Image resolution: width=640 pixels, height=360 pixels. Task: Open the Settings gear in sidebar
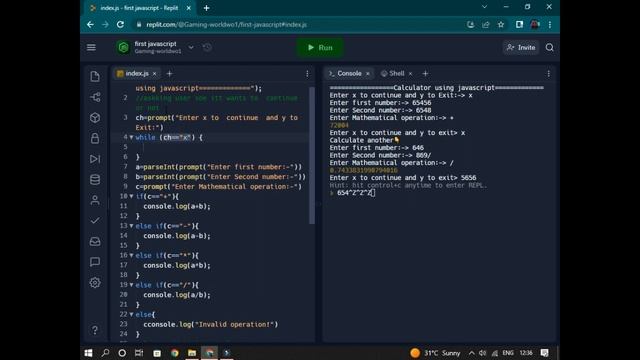(95, 282)
